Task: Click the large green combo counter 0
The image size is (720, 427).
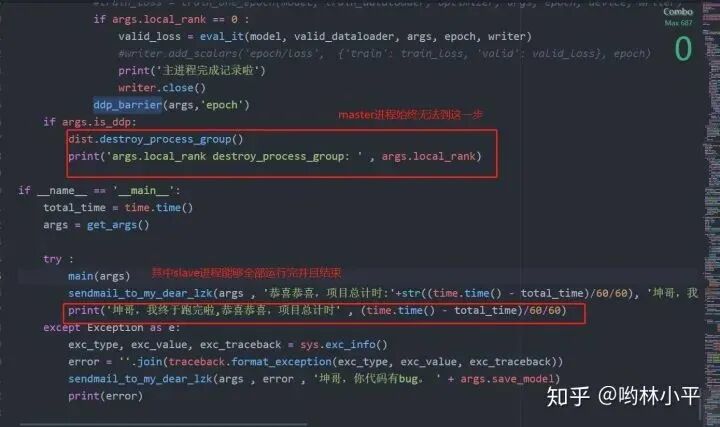Action: pos(683,49)
